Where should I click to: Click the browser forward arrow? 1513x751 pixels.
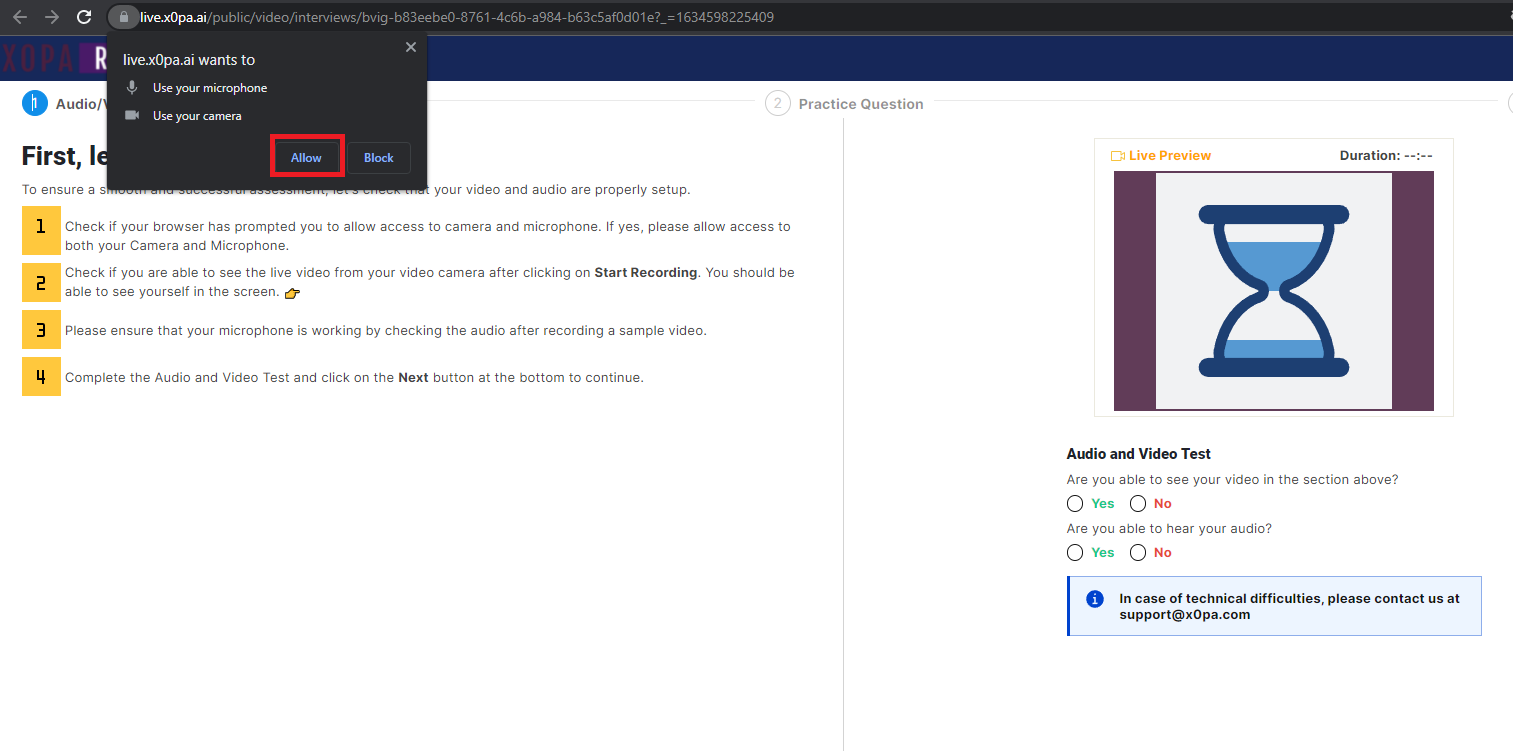point(52,17)
